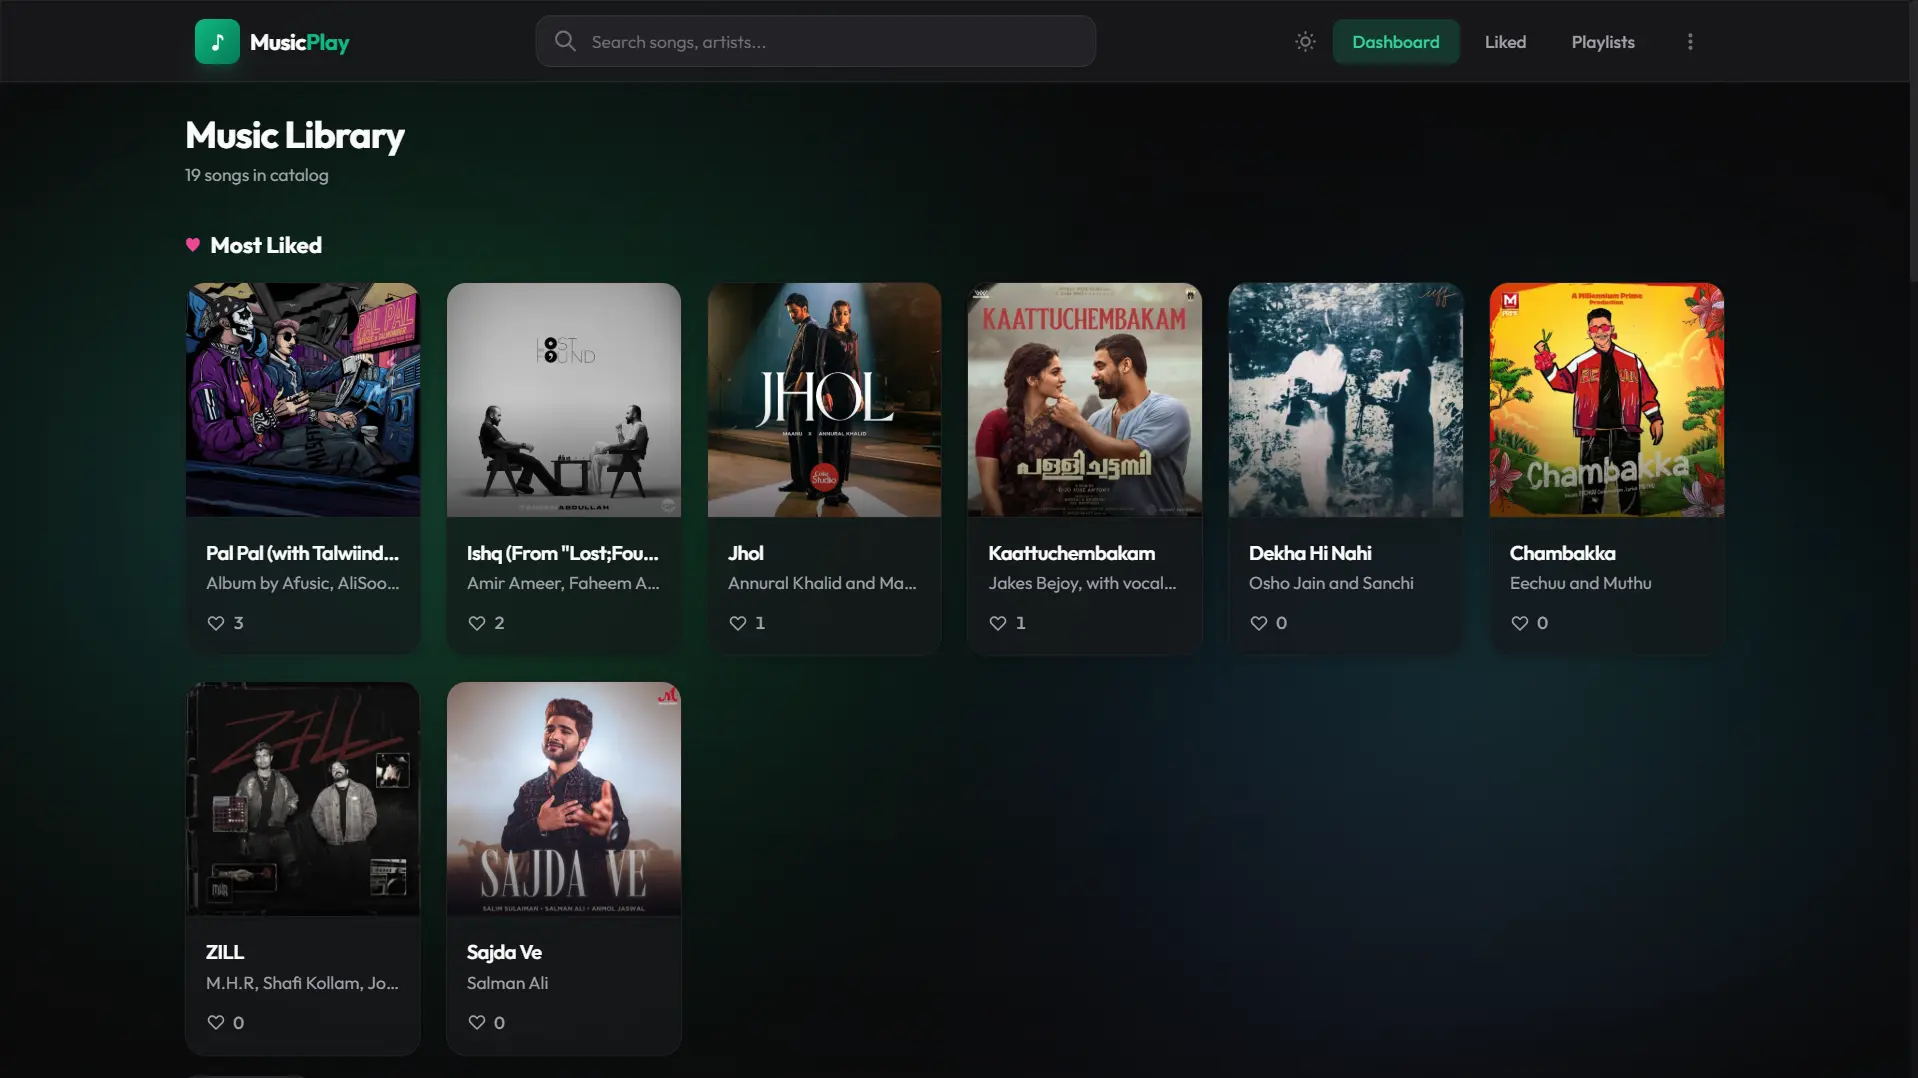Like the Ishq song with heart icon
Image resolution: width=1918 pixels, height=1078 pixels.
click(x=476, y=623)
